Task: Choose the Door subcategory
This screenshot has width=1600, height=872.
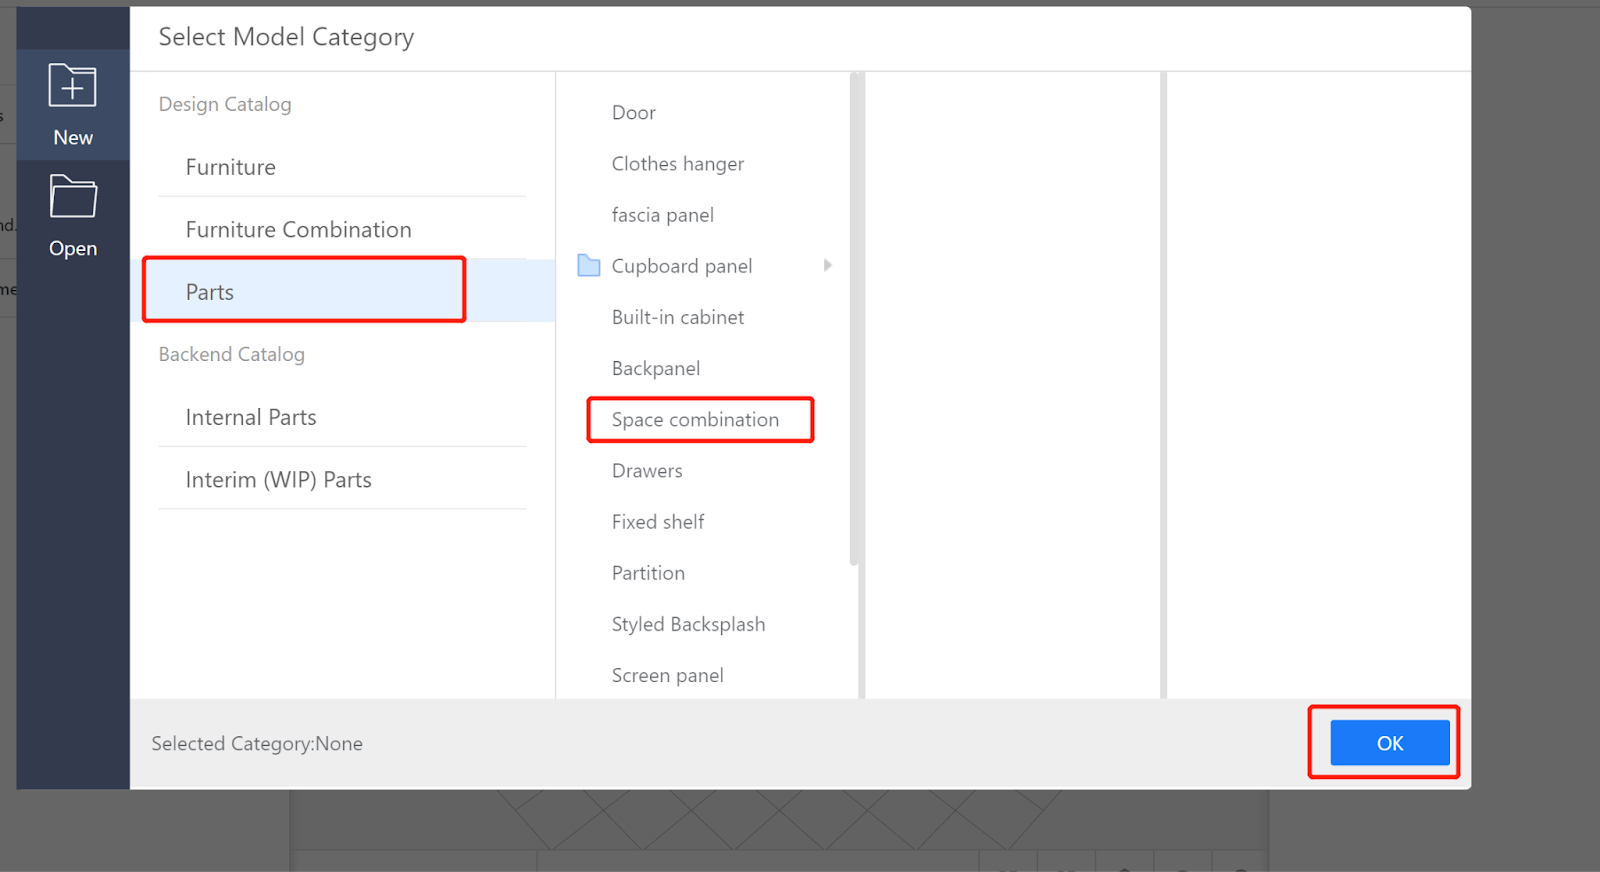Action: 634,113
